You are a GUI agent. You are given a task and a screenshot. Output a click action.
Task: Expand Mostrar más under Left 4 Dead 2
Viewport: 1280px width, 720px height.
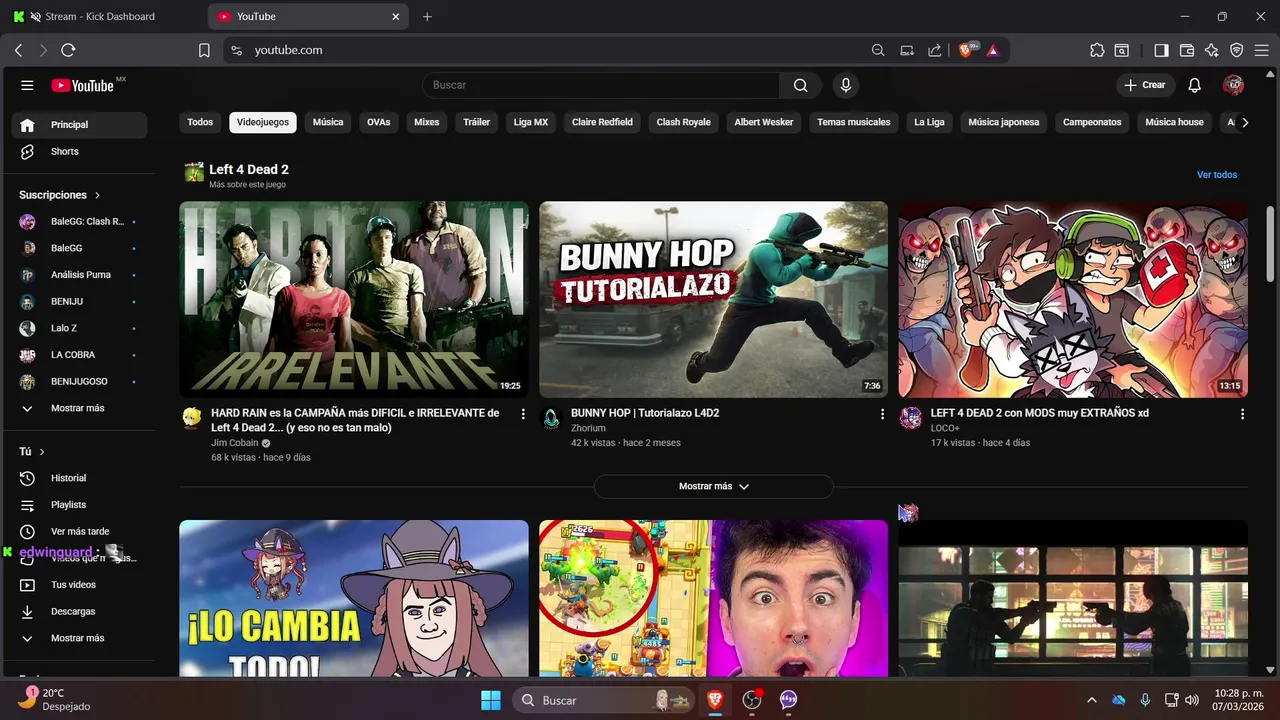(x=714, y=486)
